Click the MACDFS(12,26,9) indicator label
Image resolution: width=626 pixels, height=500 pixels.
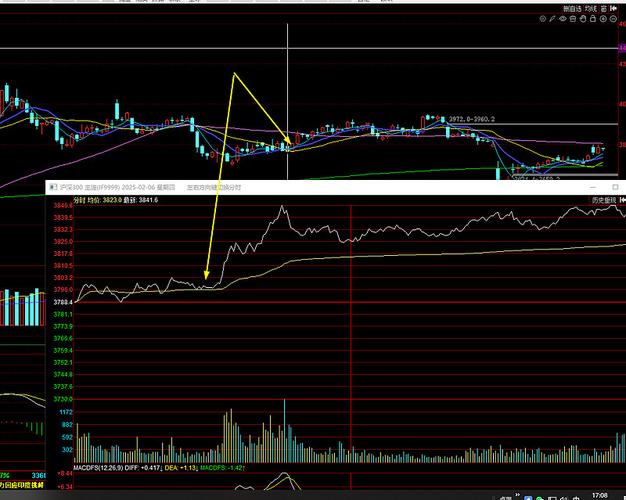pyautogui.click(x=98, y=467)
